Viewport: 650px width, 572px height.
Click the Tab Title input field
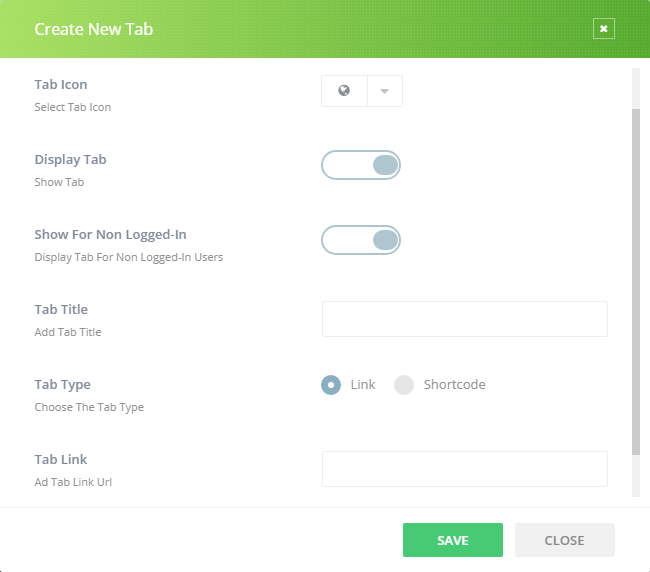pos(464,319)
